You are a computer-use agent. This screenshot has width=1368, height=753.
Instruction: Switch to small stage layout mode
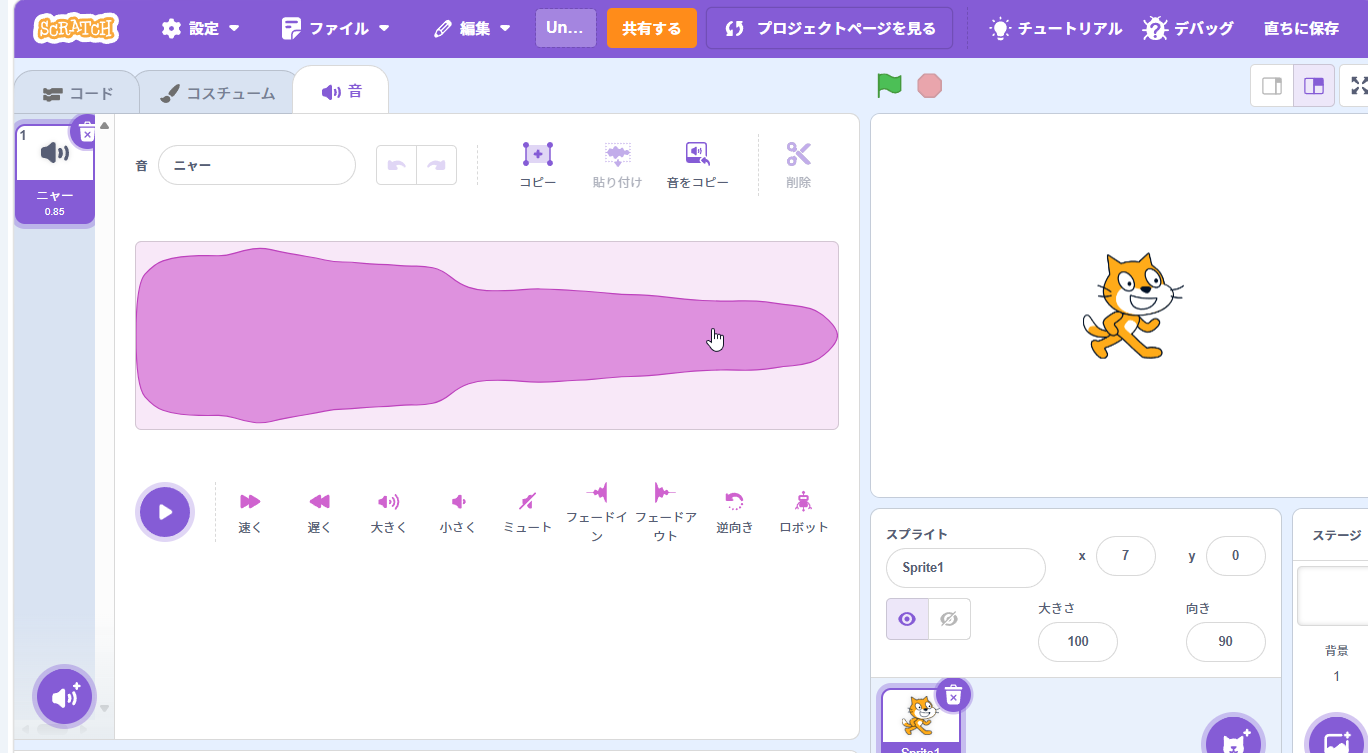pyautogui.click(x=1271, y=85)
